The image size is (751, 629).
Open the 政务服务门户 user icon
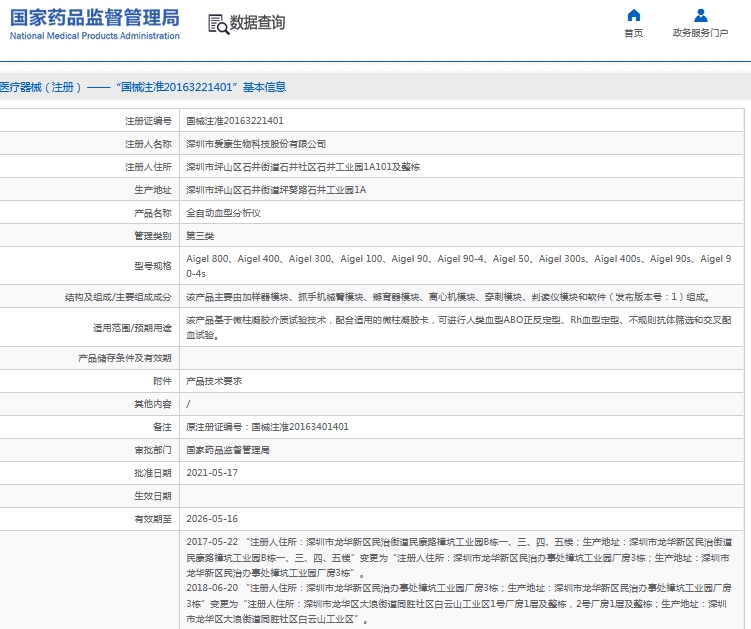pyautogui.click(x=701, y=16)
